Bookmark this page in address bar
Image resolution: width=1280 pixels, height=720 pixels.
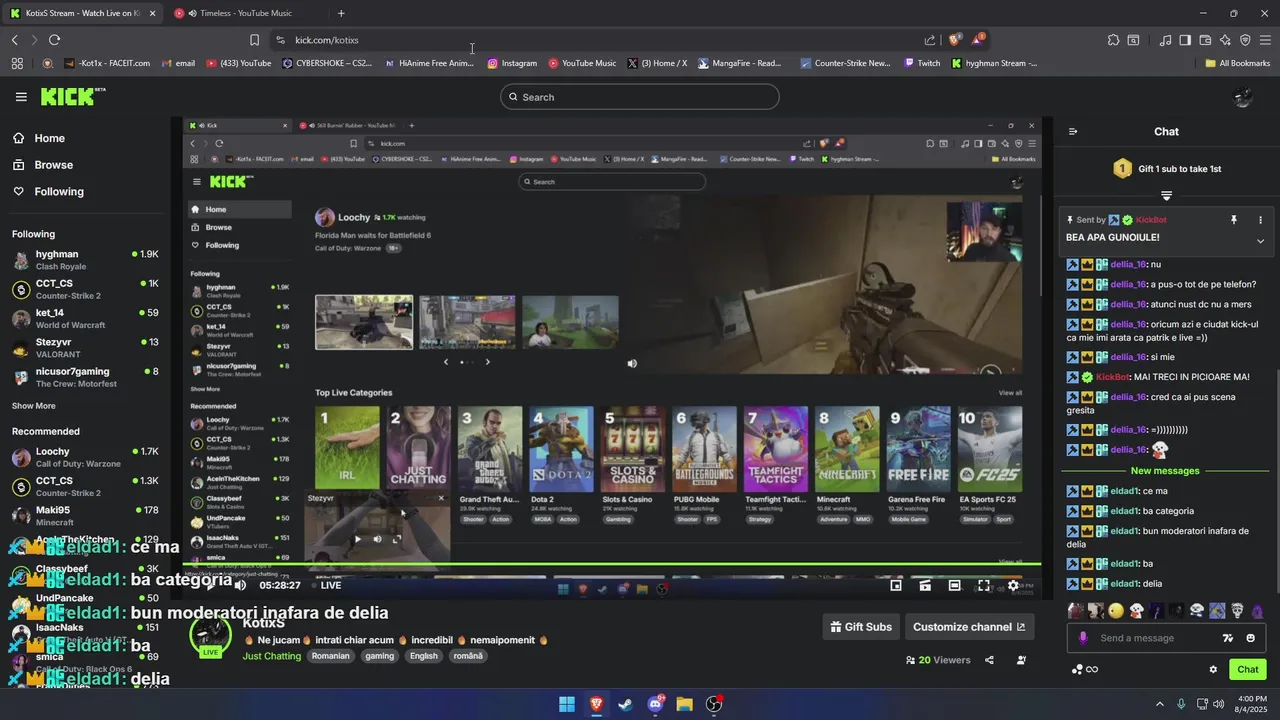coord(254,40)
